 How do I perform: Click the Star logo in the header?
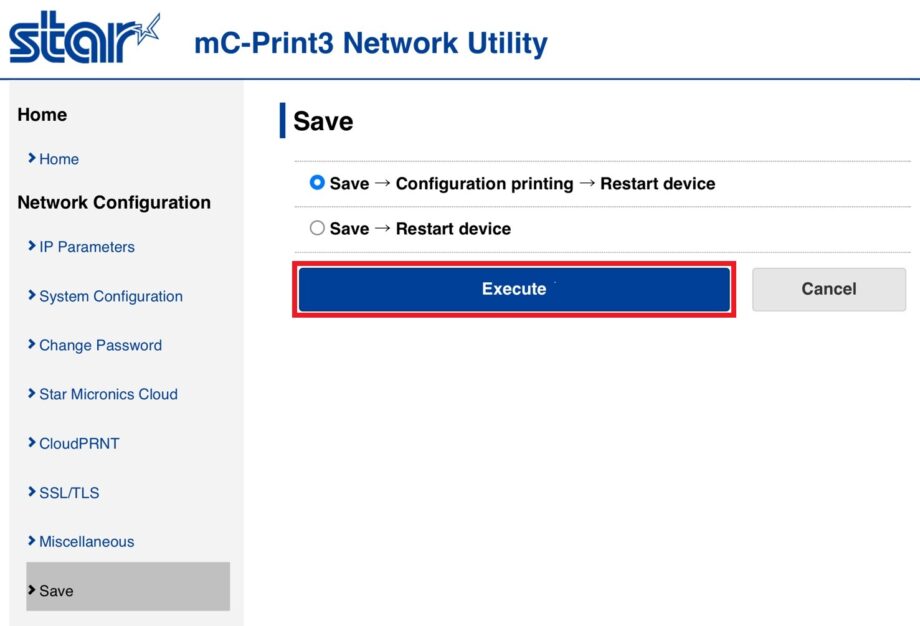[x=84, y=40]
